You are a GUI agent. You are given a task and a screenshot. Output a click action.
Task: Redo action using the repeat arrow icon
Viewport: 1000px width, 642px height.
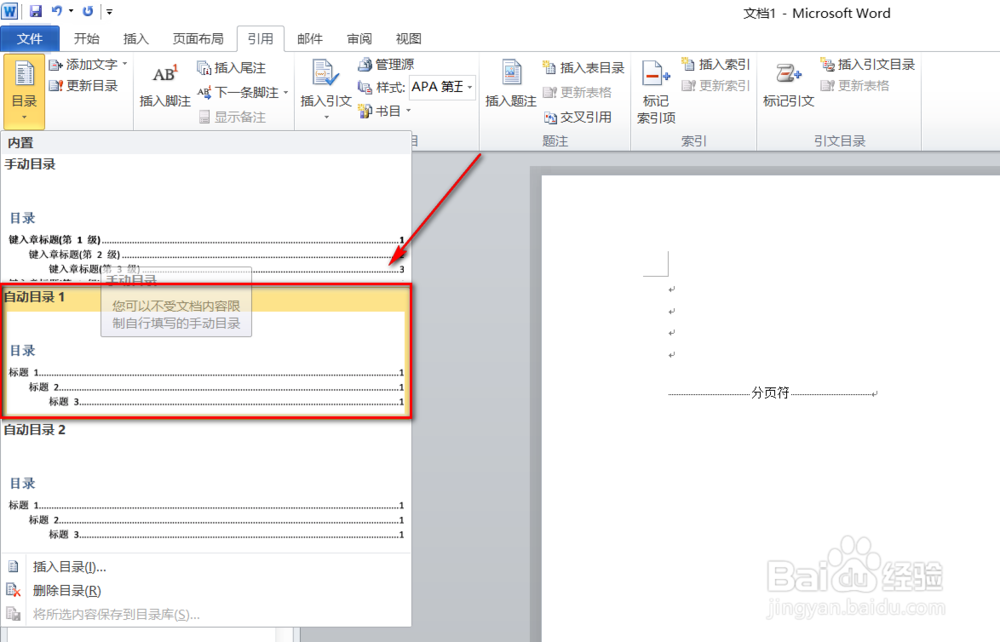[x=88, y=11]
